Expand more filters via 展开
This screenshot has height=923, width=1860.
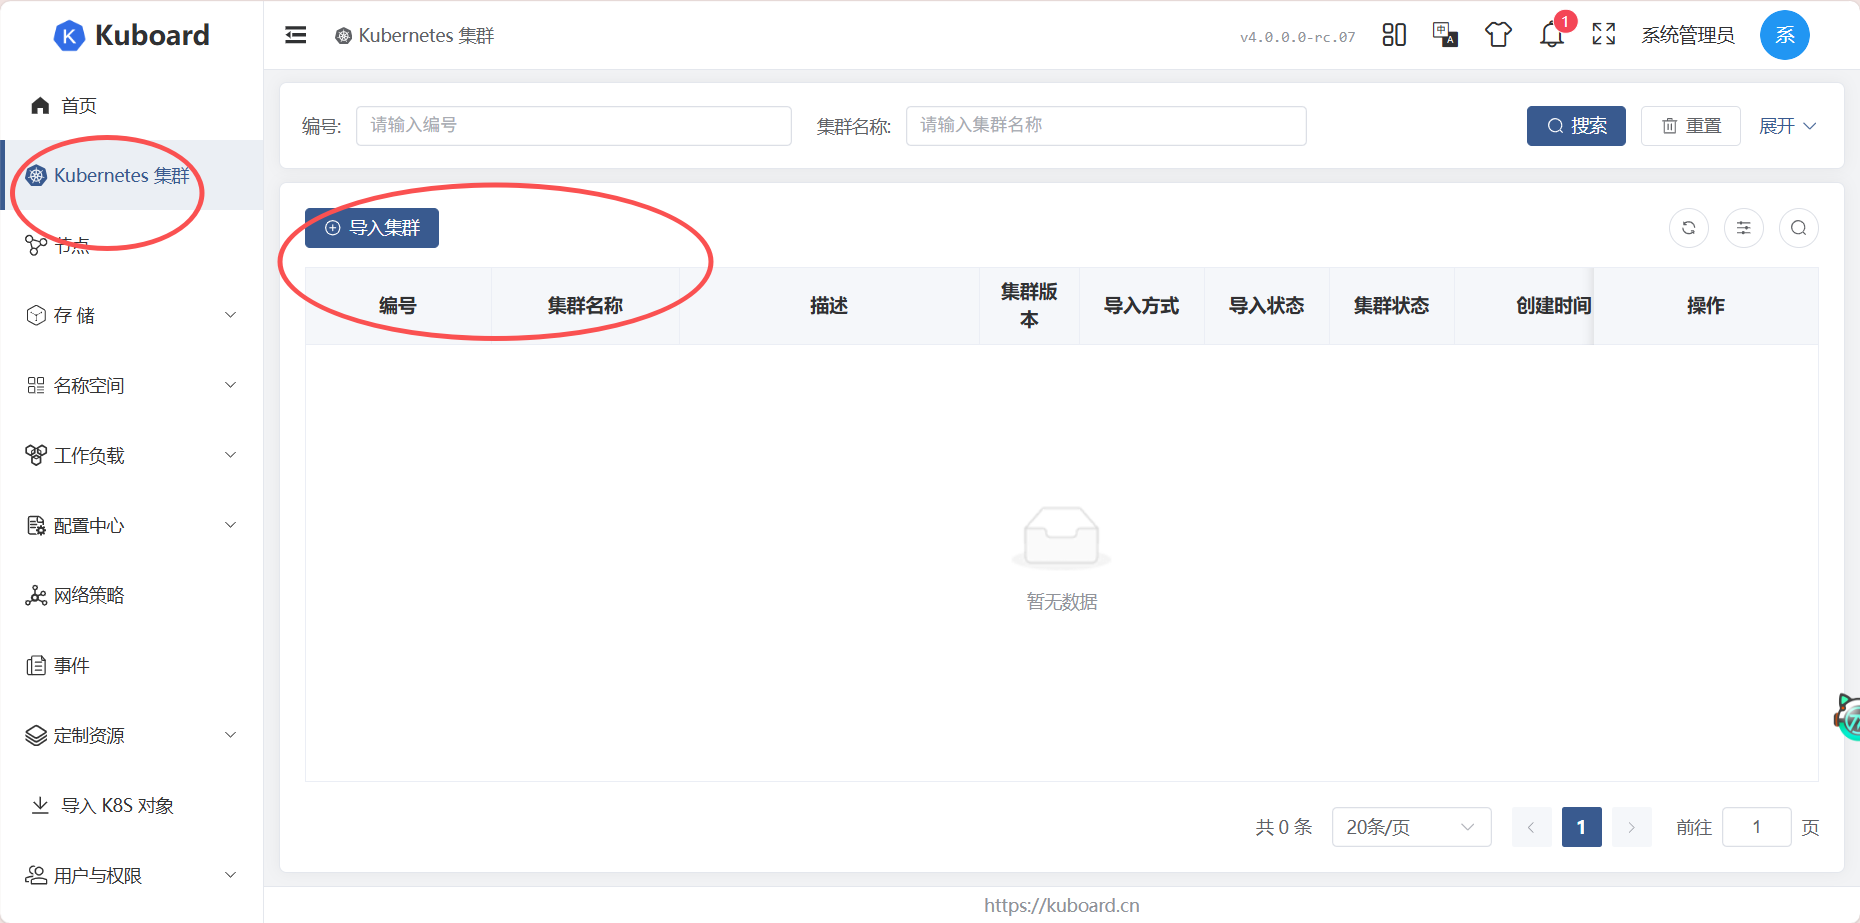1788,126
